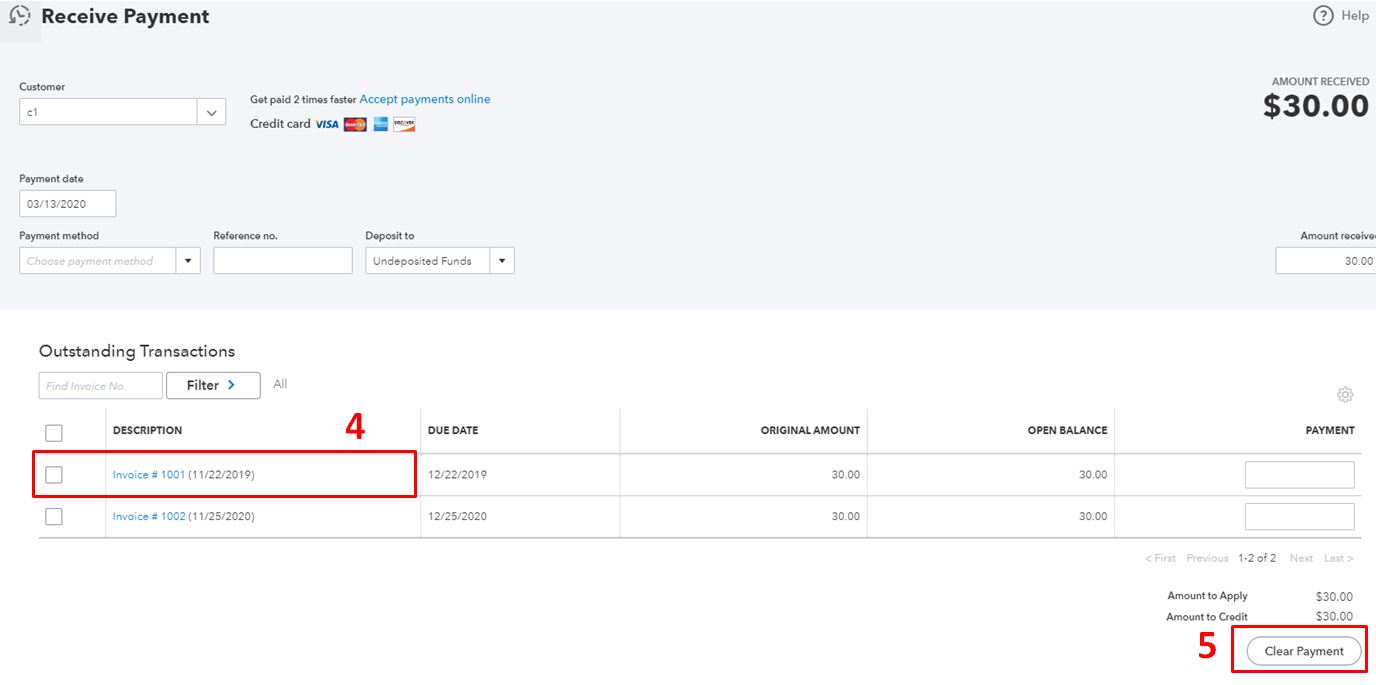Viewport: 1376px width, 685px height.
Task: Check the box for Invoice # 1001
Action: [x=54, y=474]
